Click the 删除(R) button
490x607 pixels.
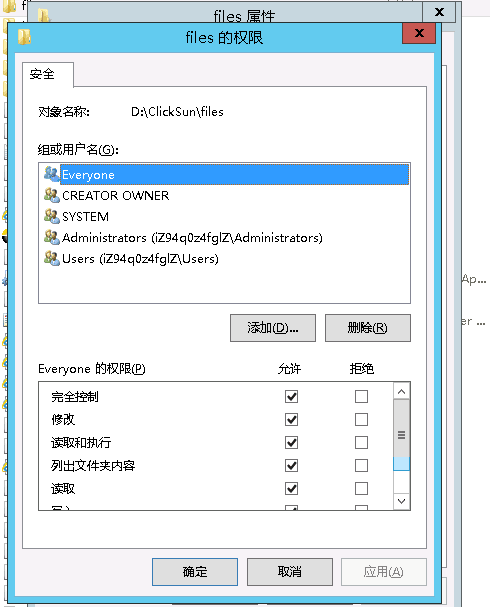(x=368, y=328)
